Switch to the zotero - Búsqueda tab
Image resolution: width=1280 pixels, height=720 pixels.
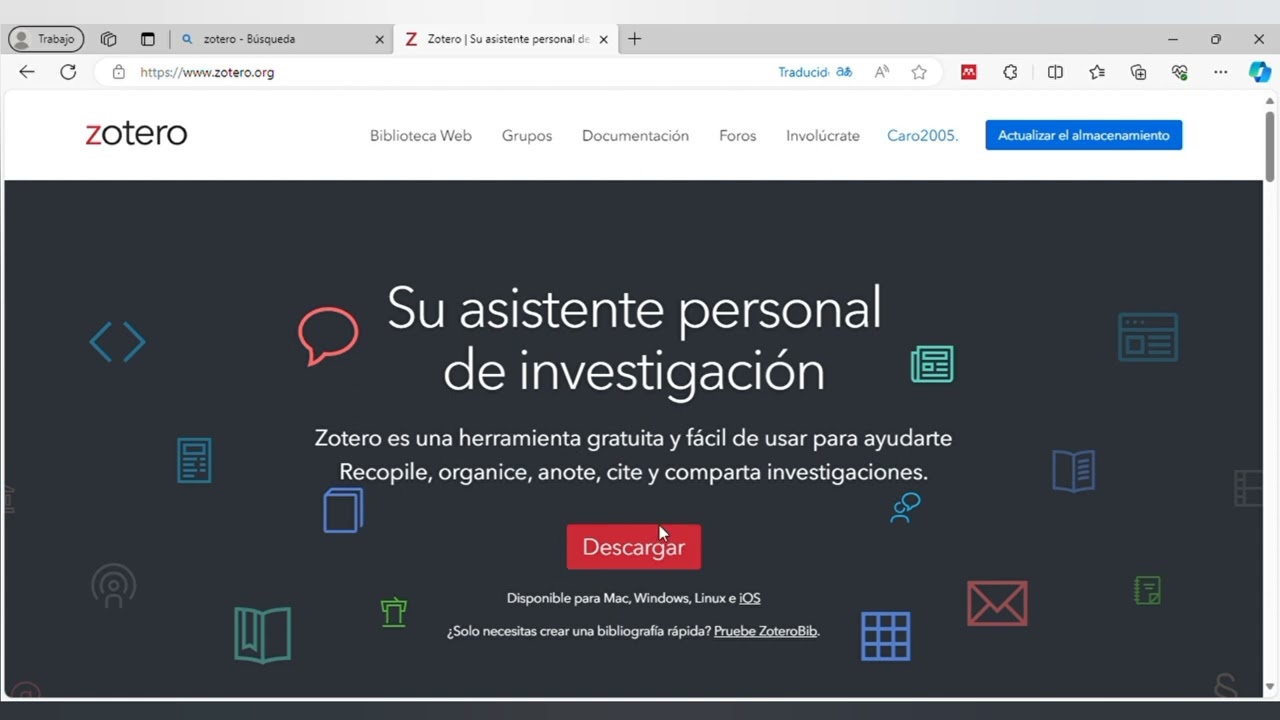click(x=282, y=39)
